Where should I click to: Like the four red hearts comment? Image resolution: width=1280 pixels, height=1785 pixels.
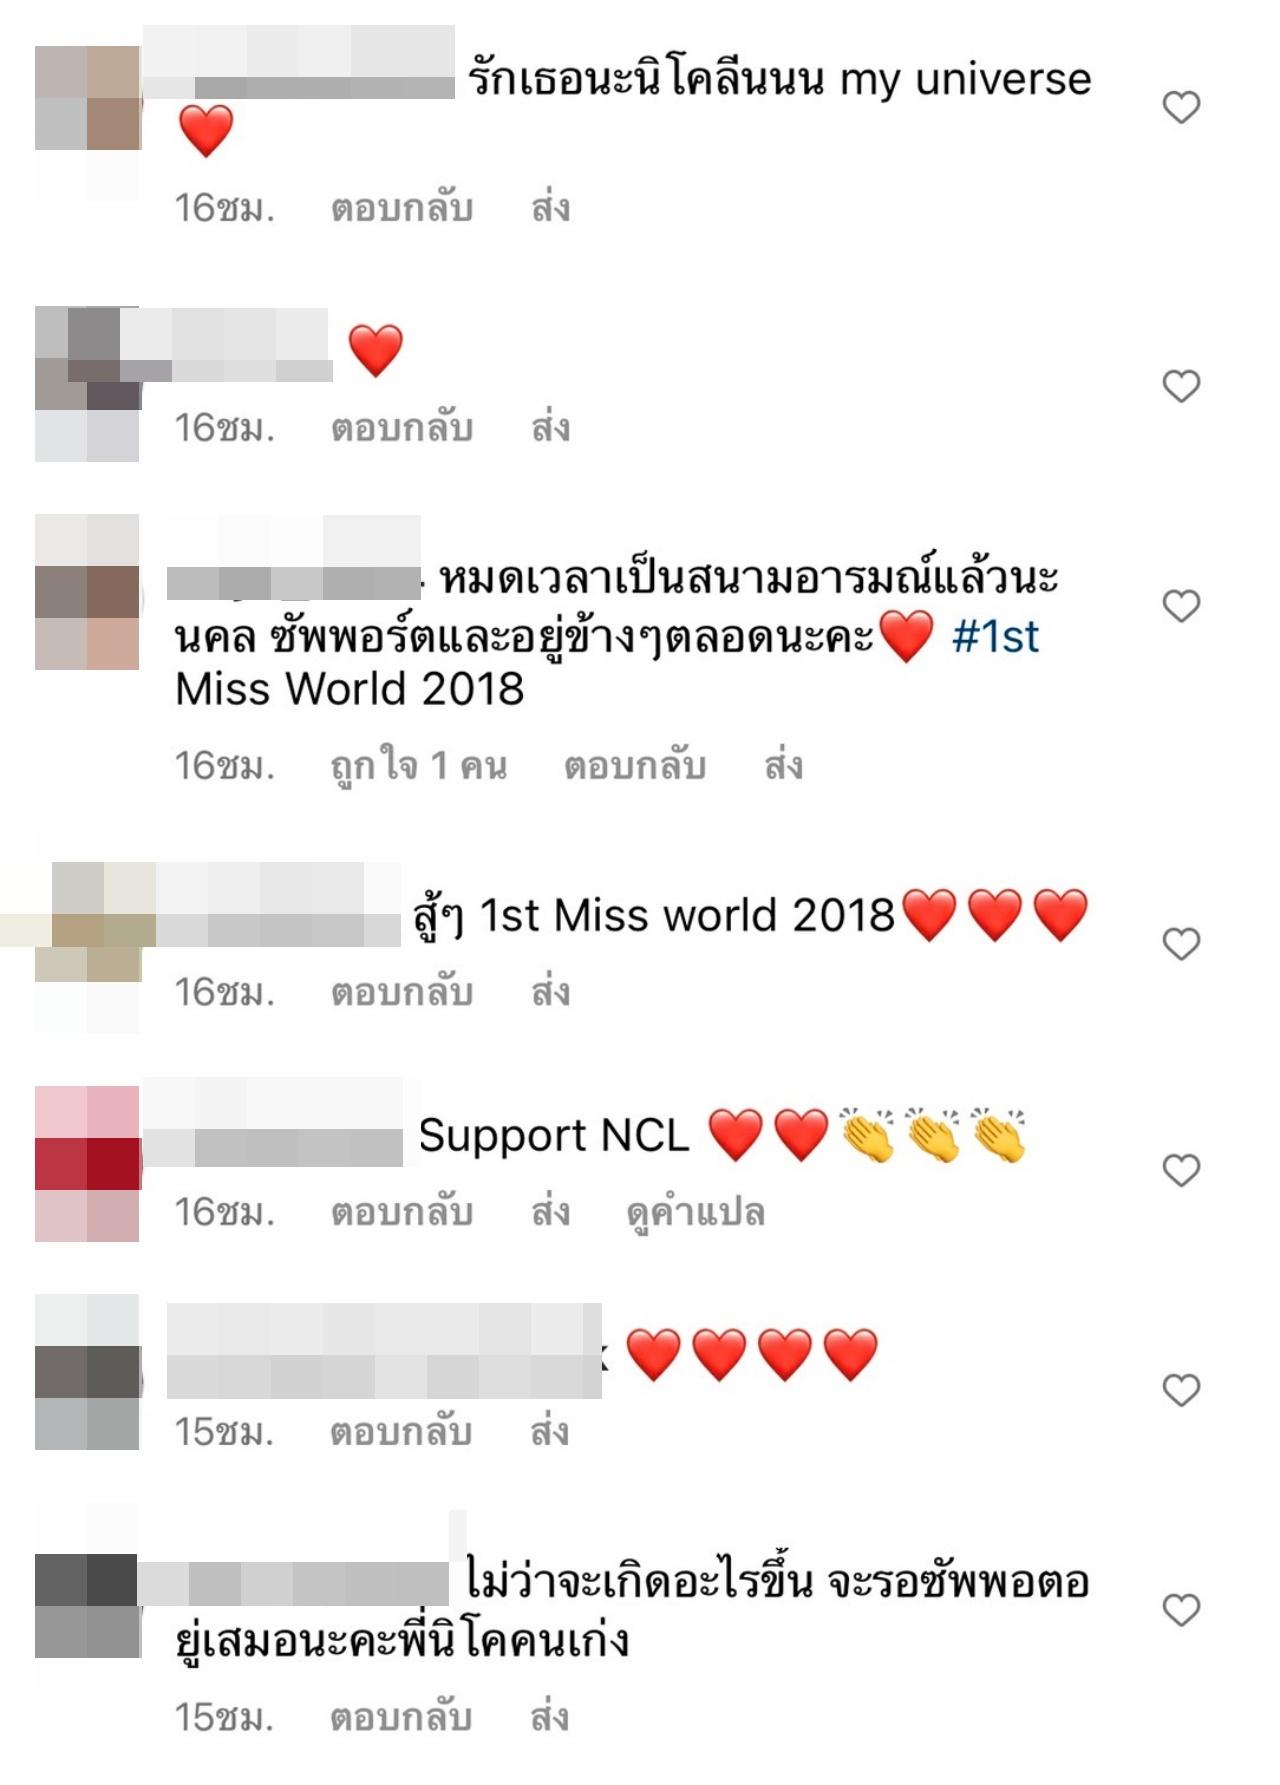coord(1181,1390)
